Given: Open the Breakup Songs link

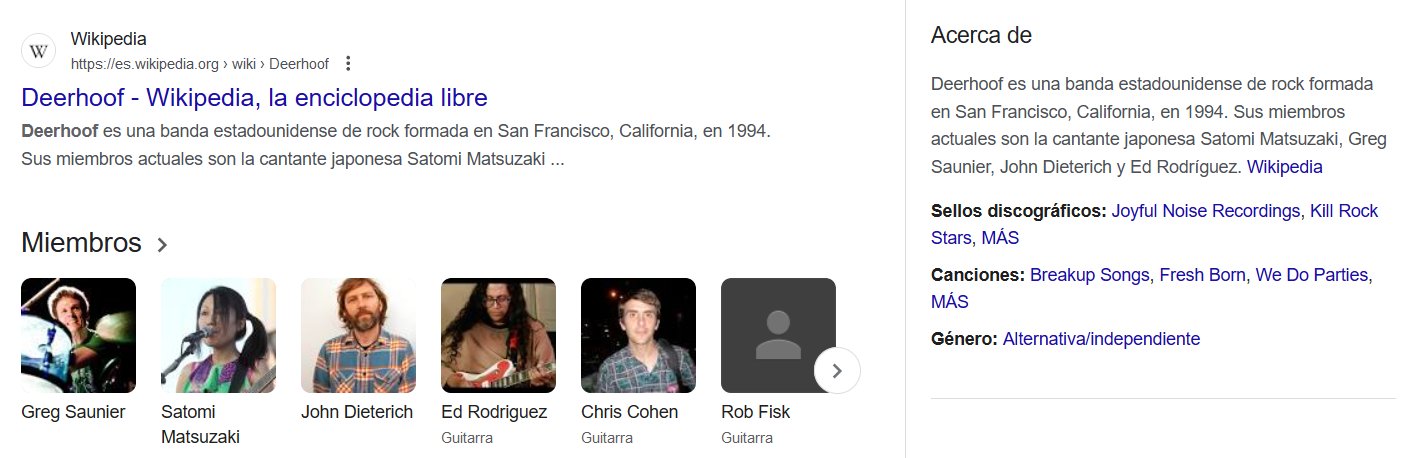Looking at the screenshot, I should point(1090,274).
